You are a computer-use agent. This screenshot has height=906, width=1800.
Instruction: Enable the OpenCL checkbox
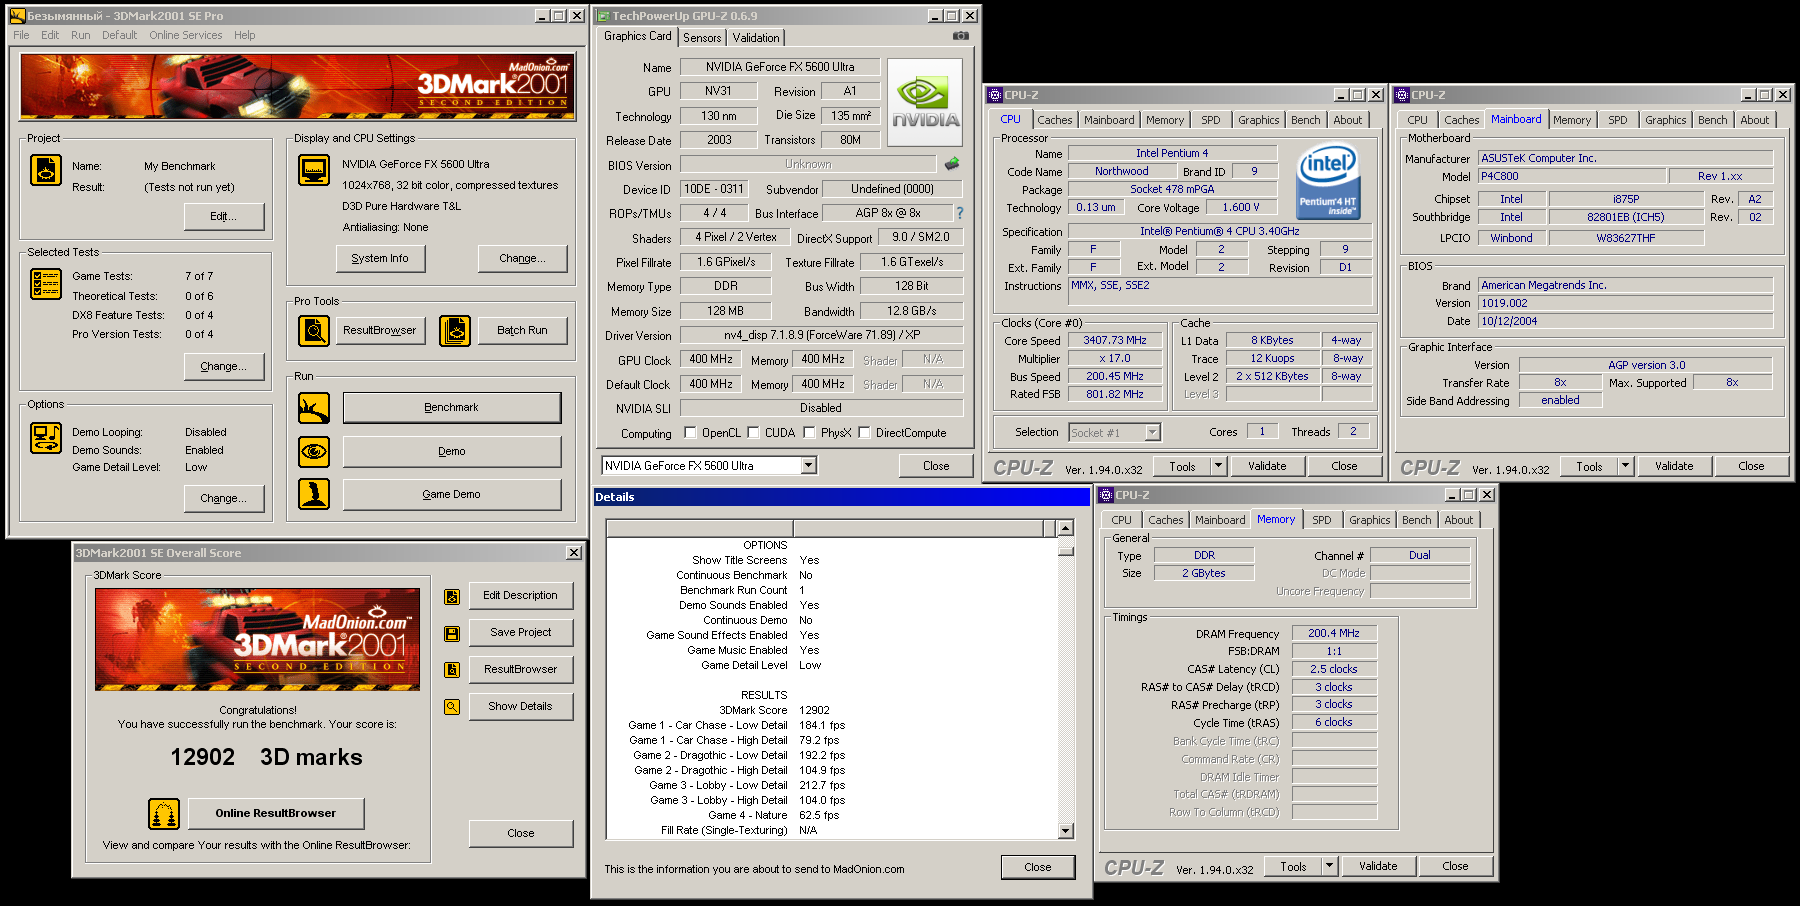[690, 433]
